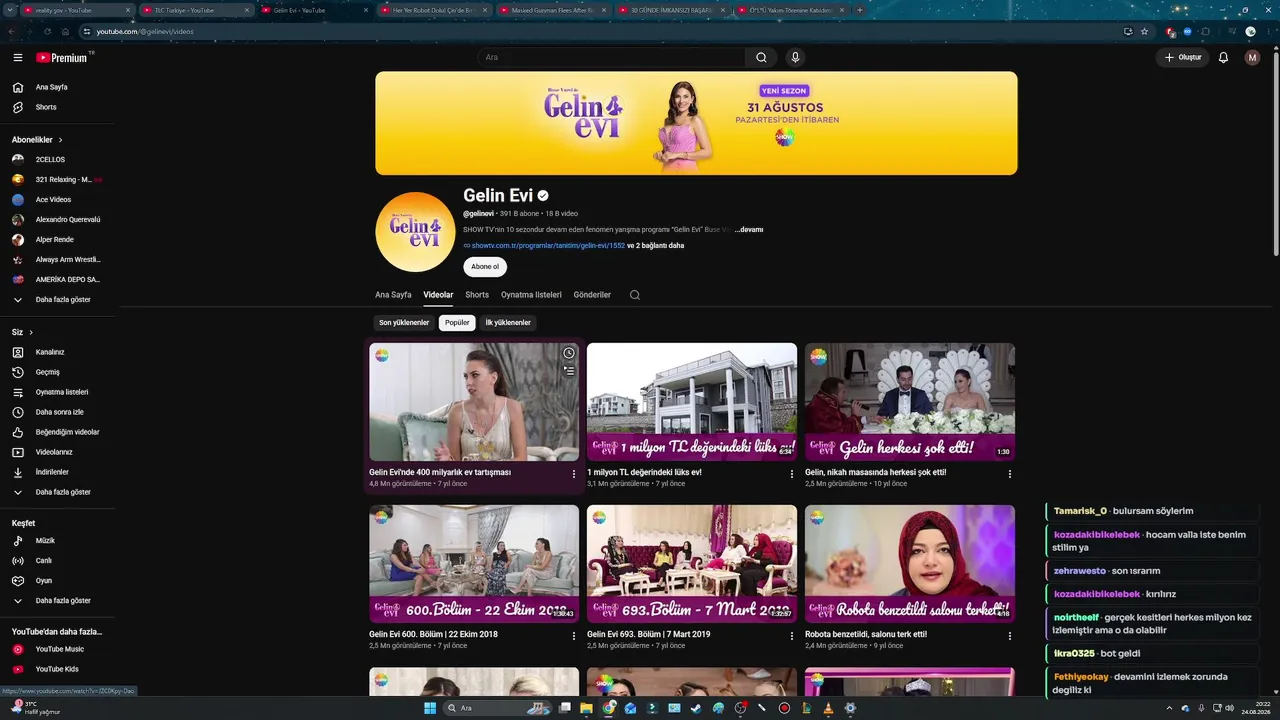
Task: Switch to Gönderiler channel tab
Action: click(x=592, y=295)
